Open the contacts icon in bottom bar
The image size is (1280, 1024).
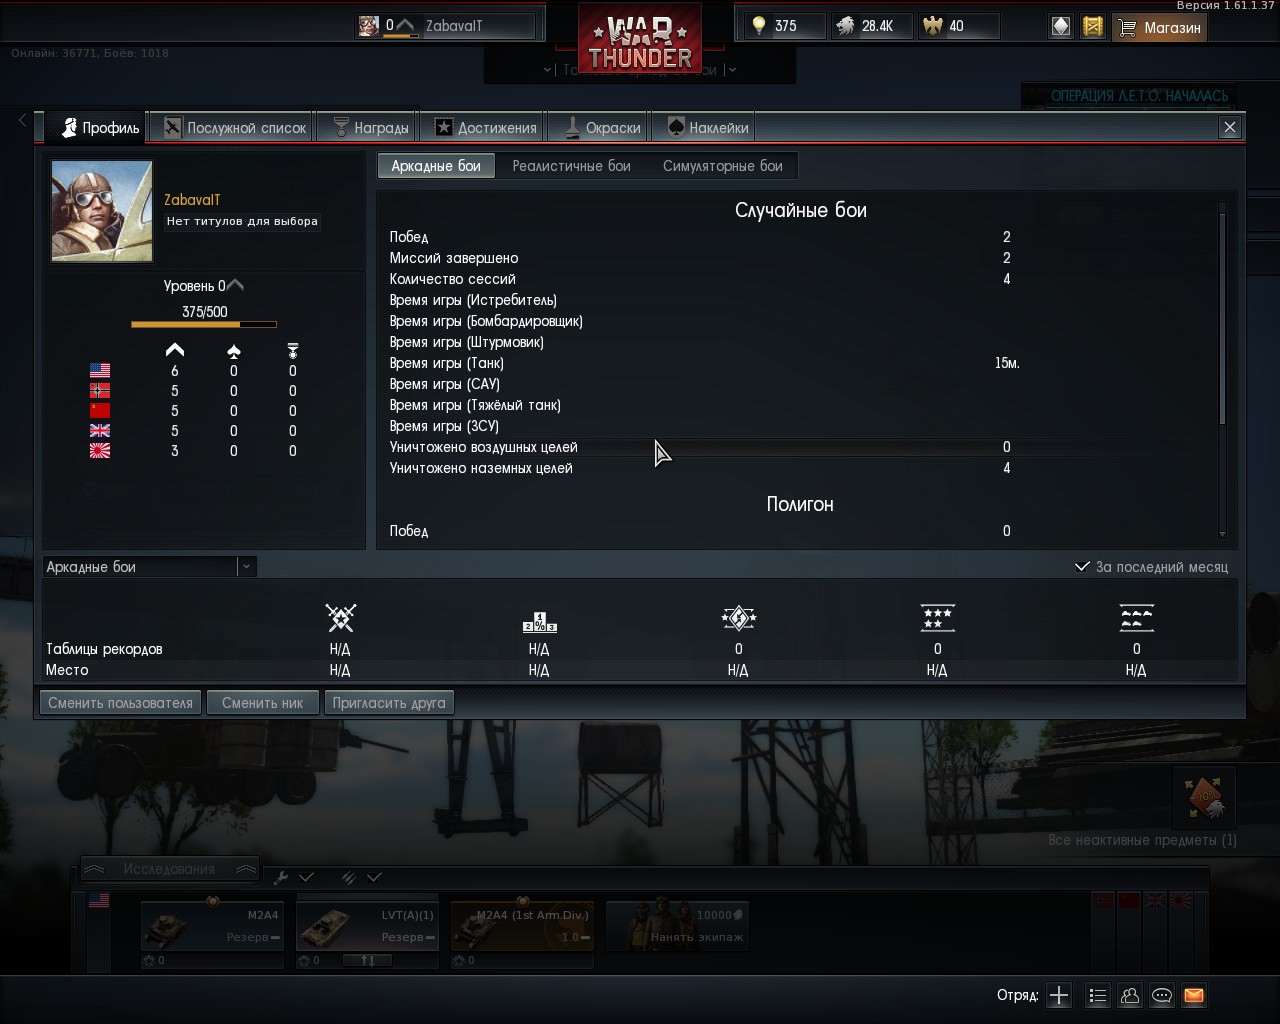(x=1130, y=995)
